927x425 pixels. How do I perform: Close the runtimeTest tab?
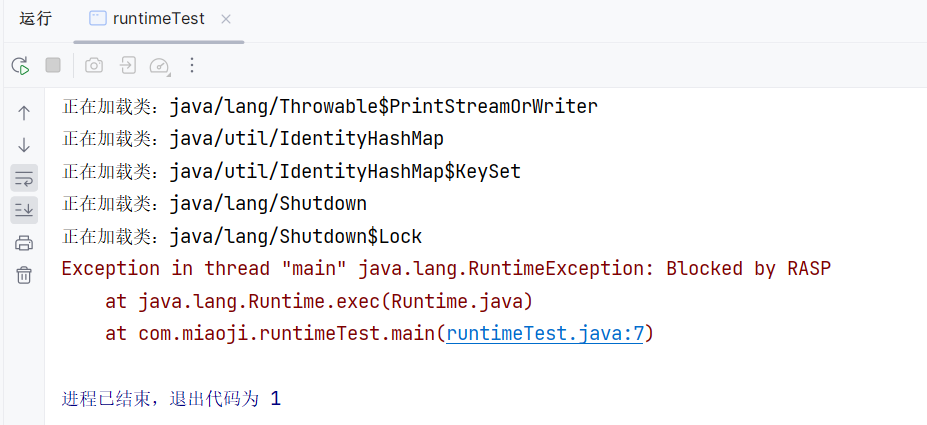(225, 20)
